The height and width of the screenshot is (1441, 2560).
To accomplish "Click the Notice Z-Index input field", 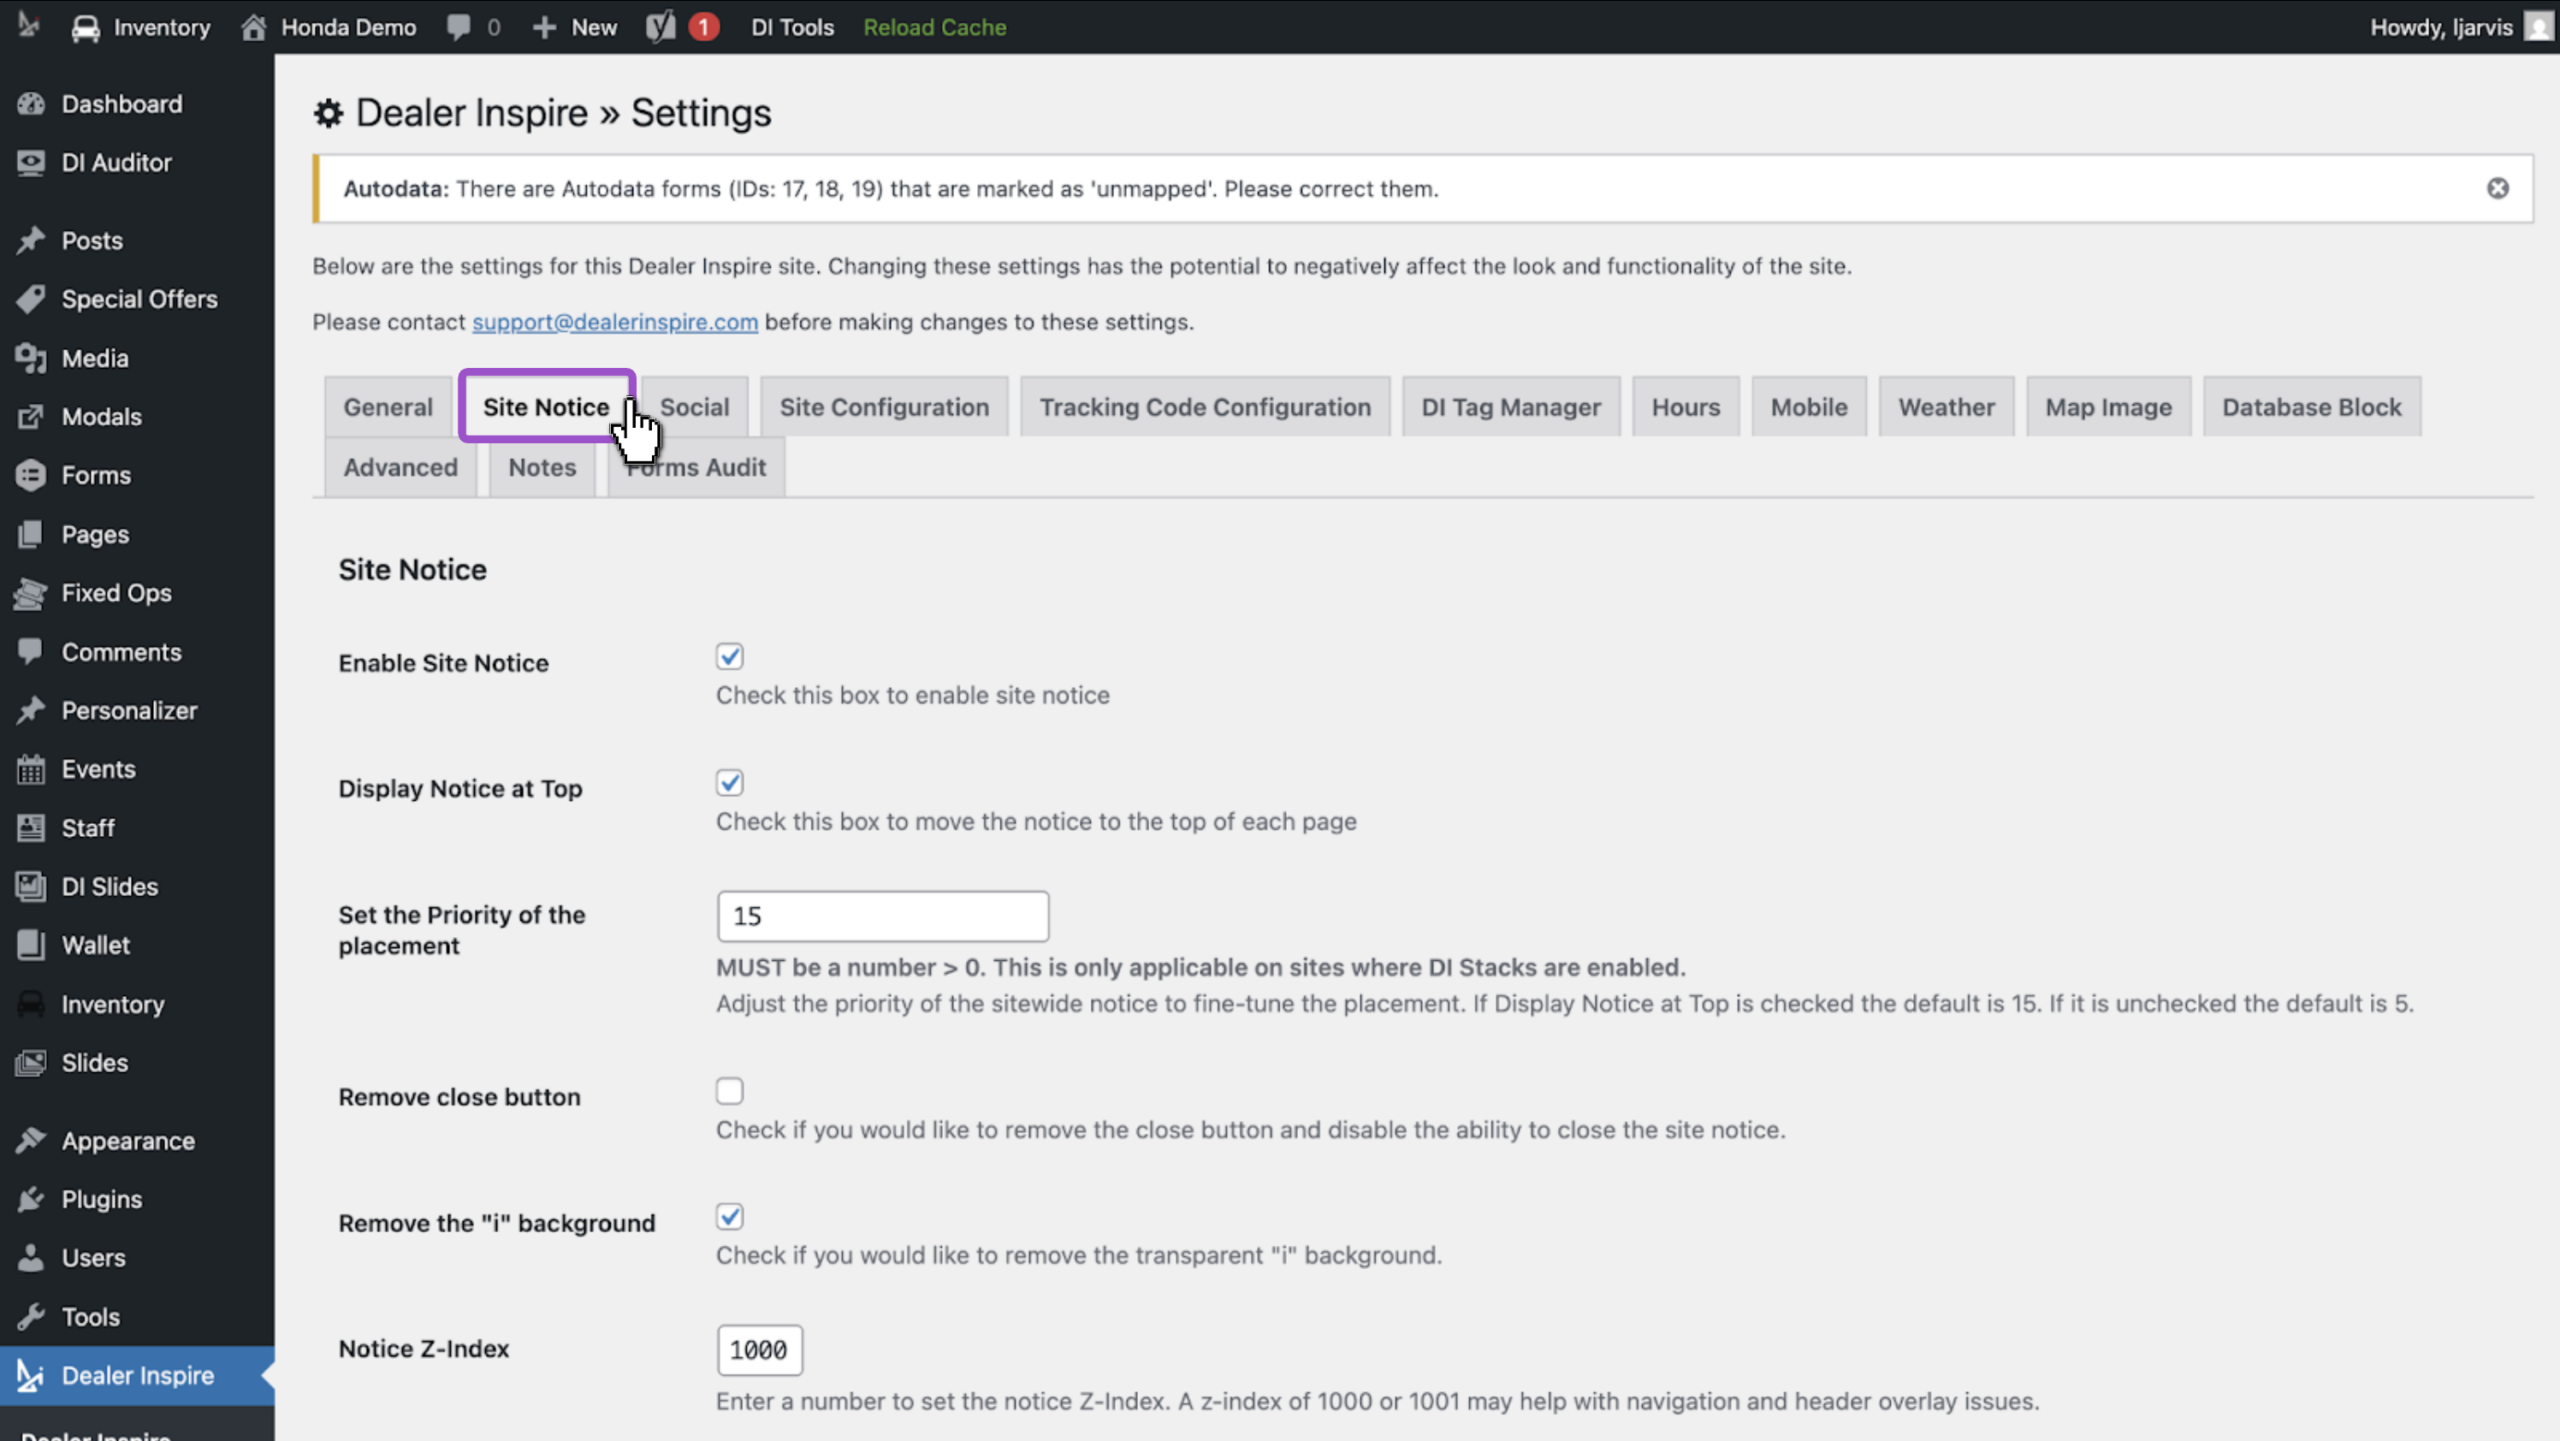I will pyautogui.click(x=759, y=1350).
